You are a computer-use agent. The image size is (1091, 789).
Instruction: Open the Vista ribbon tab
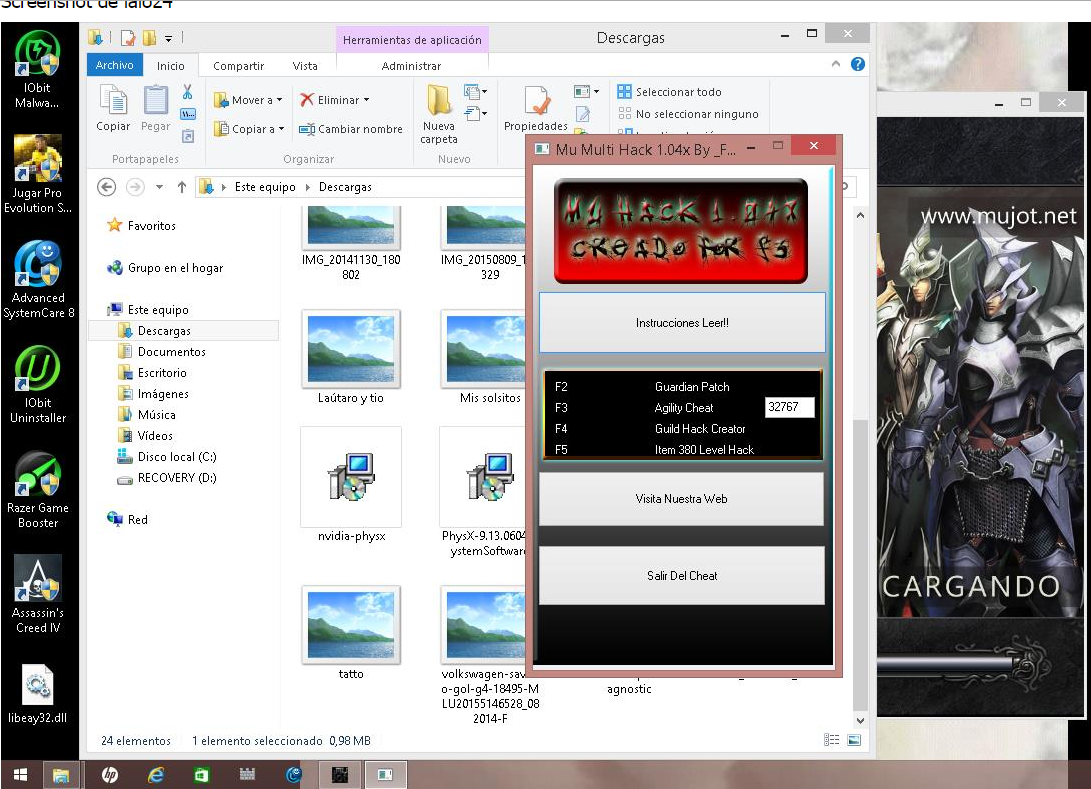point(305,66)
